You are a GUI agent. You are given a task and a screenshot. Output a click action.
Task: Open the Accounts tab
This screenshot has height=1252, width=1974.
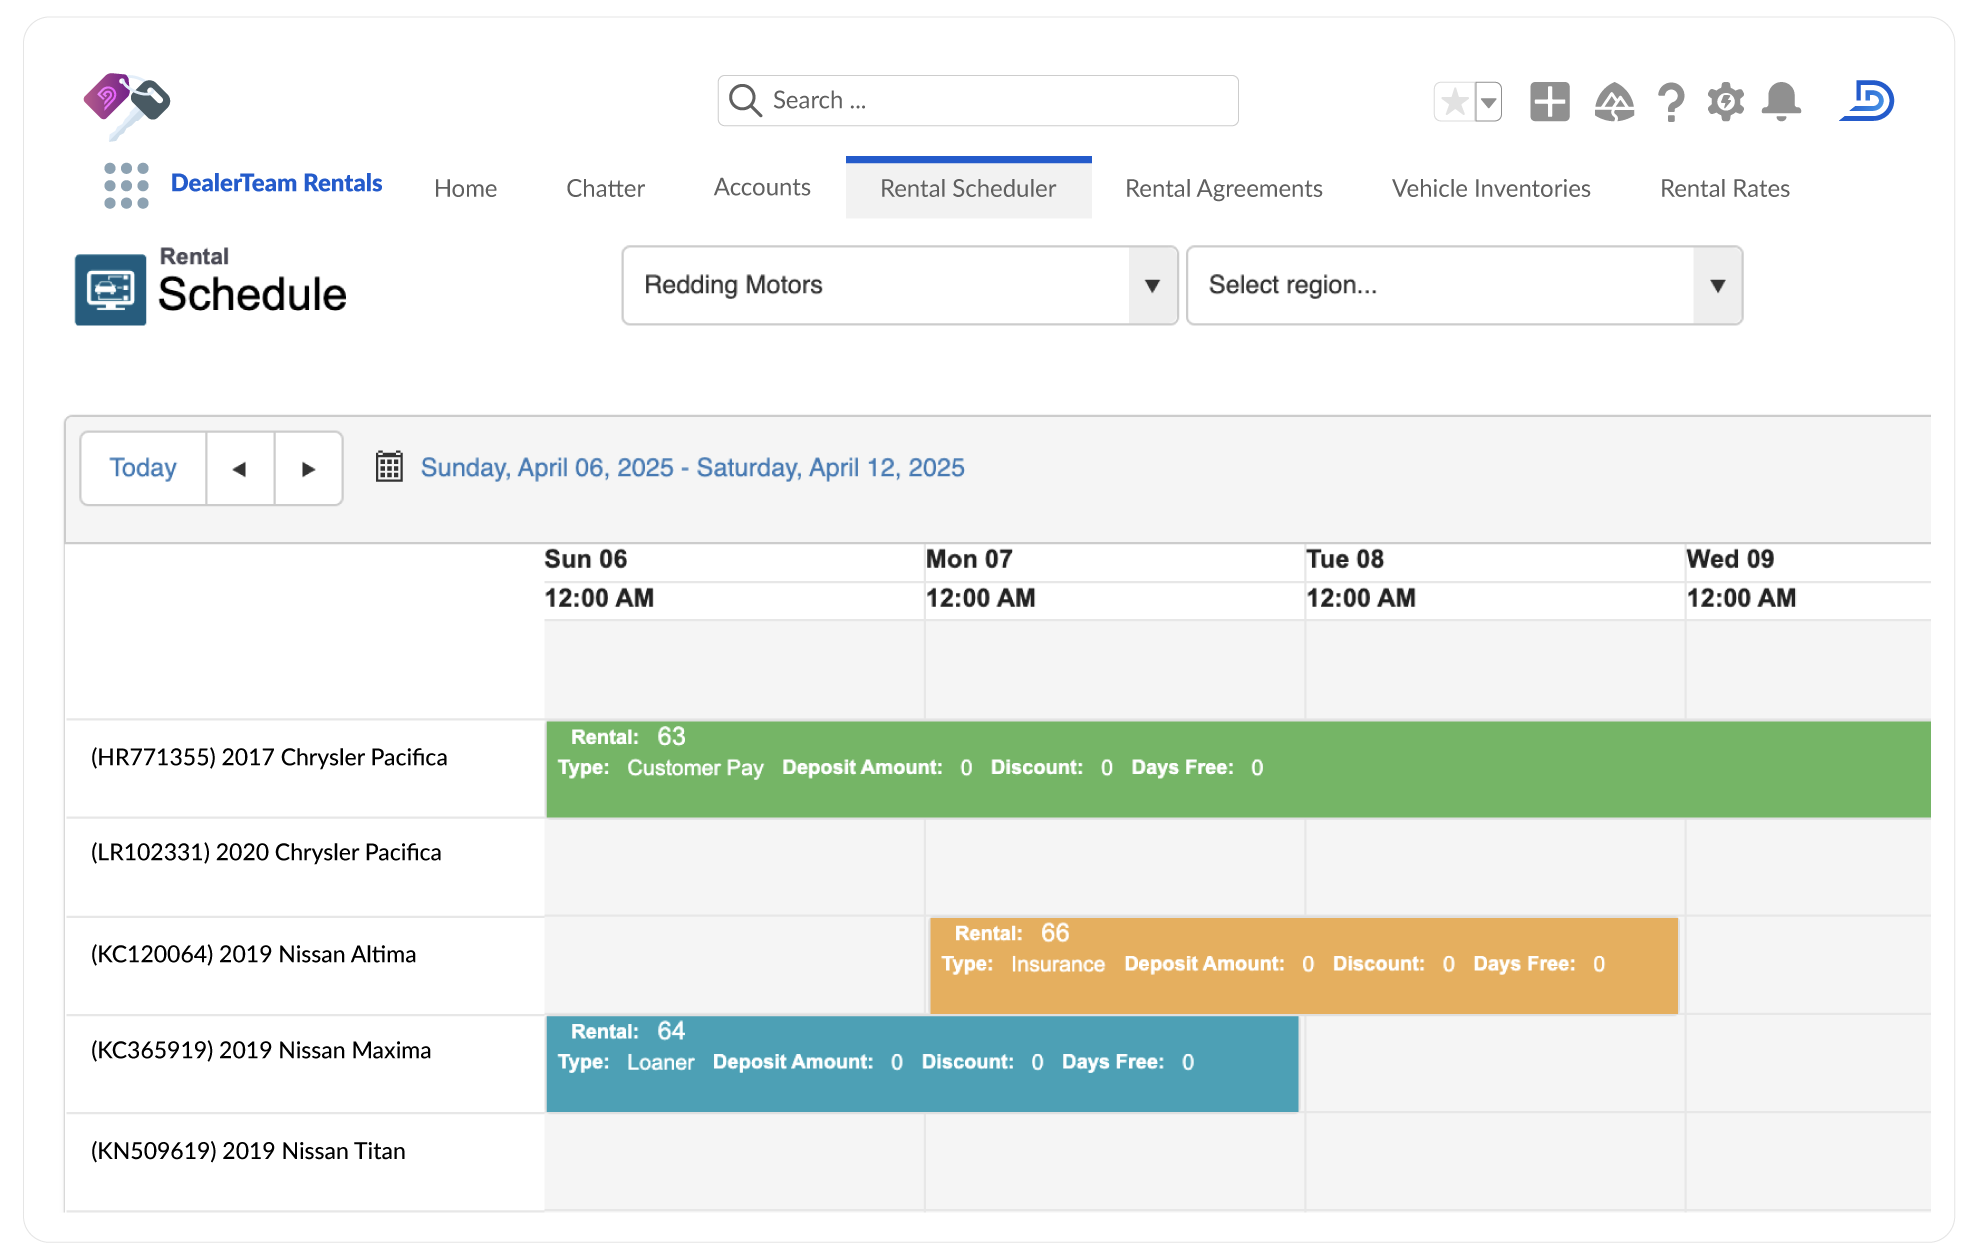click(x=762, y=188)
